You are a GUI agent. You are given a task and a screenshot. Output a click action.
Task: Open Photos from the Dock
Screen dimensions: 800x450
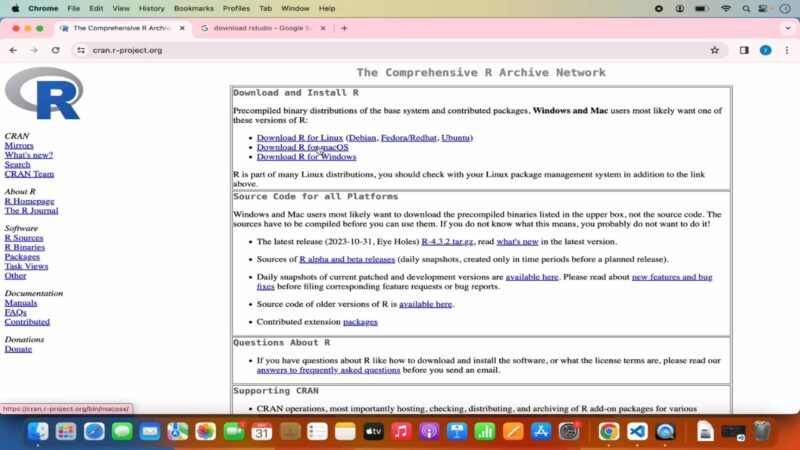(x=206, y=431)
